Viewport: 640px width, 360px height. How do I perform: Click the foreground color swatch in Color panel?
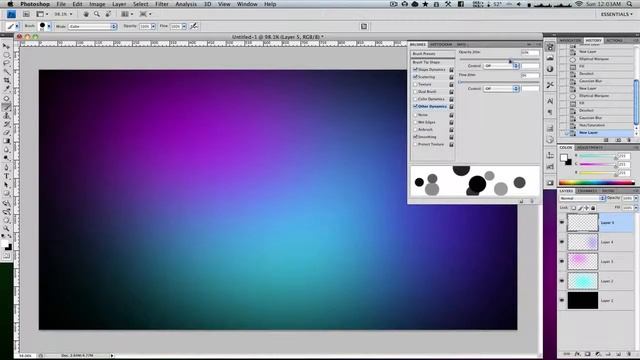564,158
